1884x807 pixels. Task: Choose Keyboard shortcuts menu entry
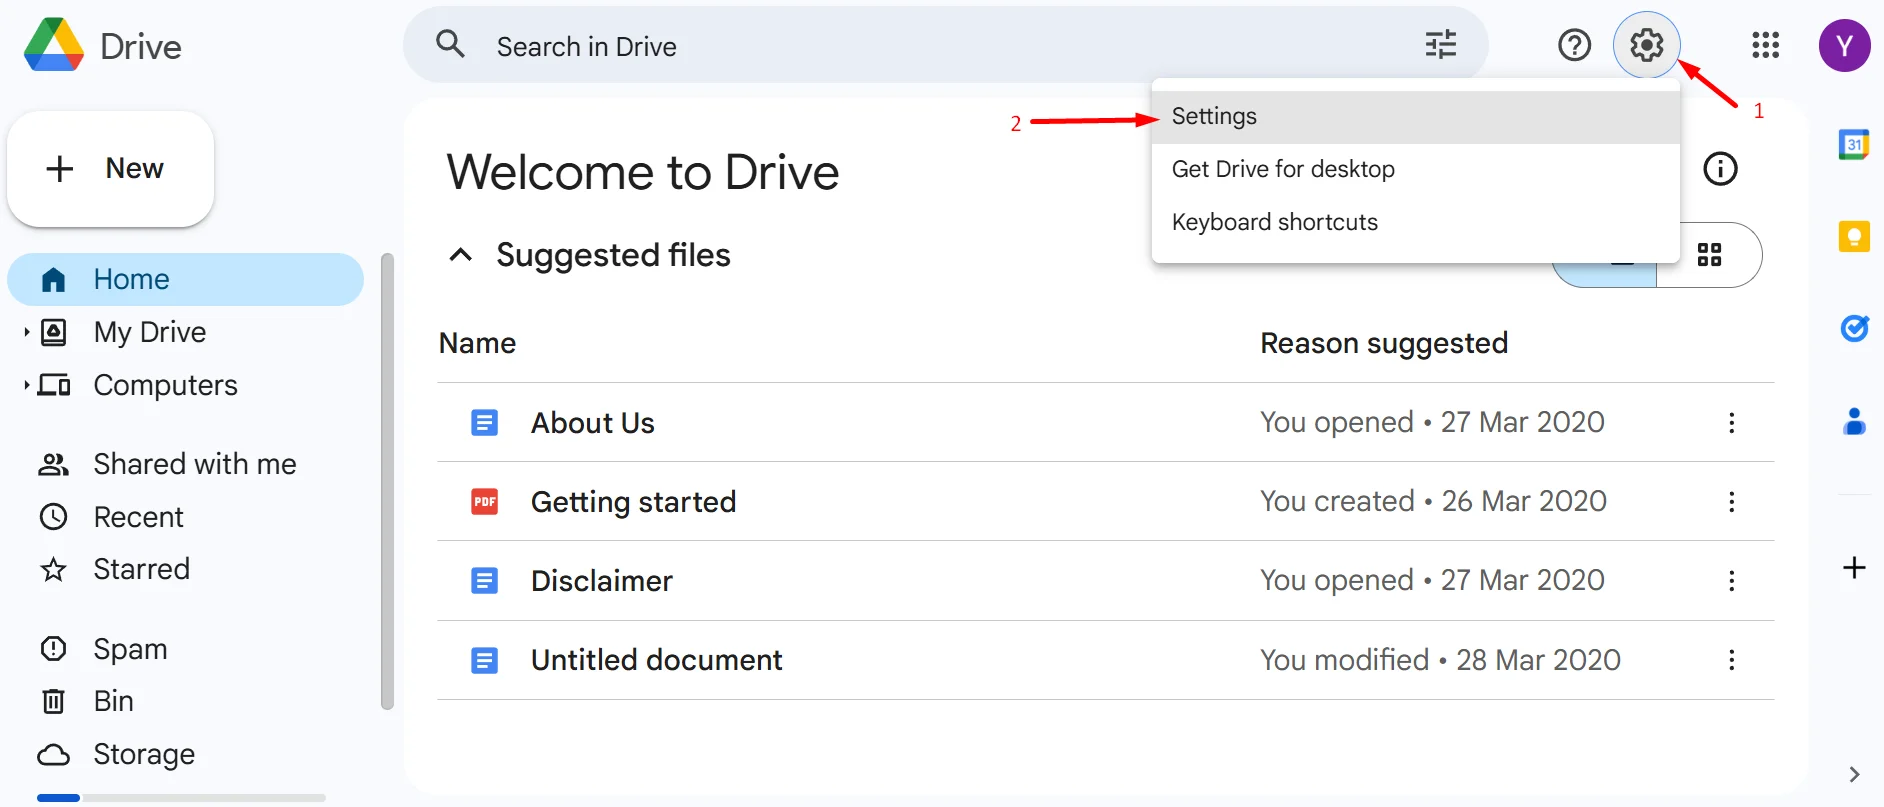(x=1415, y=223)
